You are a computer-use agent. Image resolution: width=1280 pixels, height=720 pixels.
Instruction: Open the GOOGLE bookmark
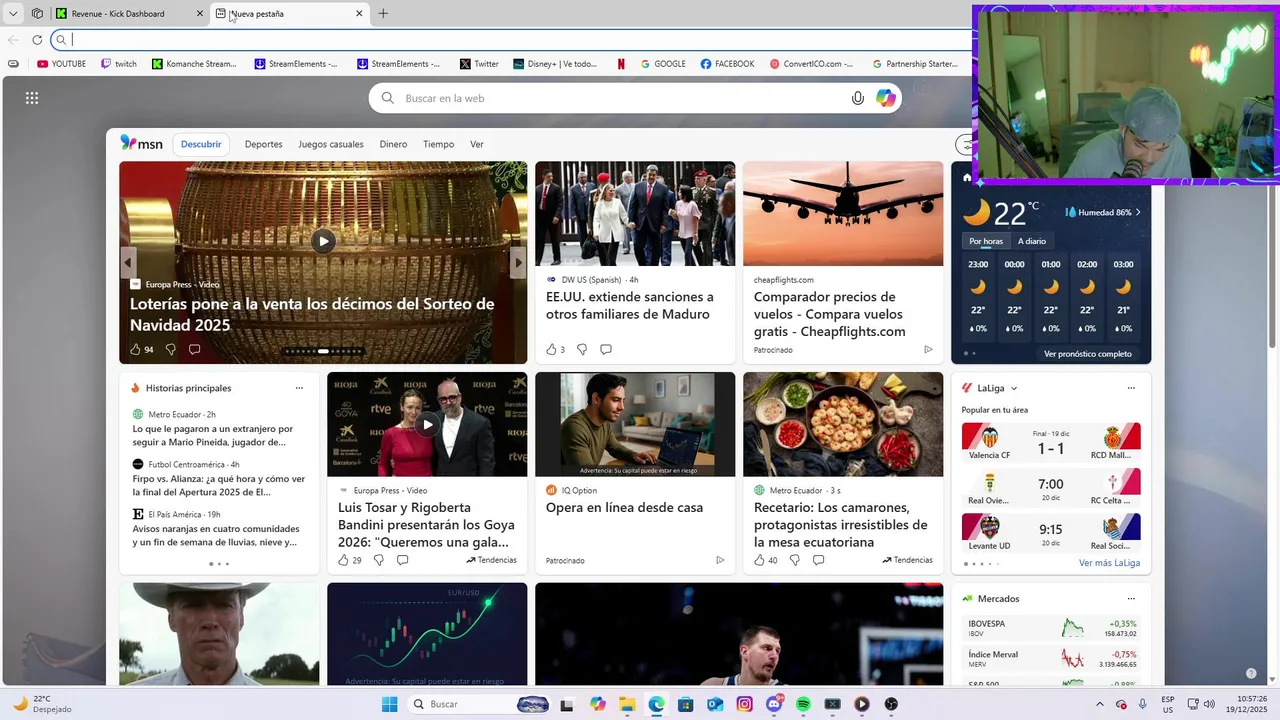click(x=663, y=64)
